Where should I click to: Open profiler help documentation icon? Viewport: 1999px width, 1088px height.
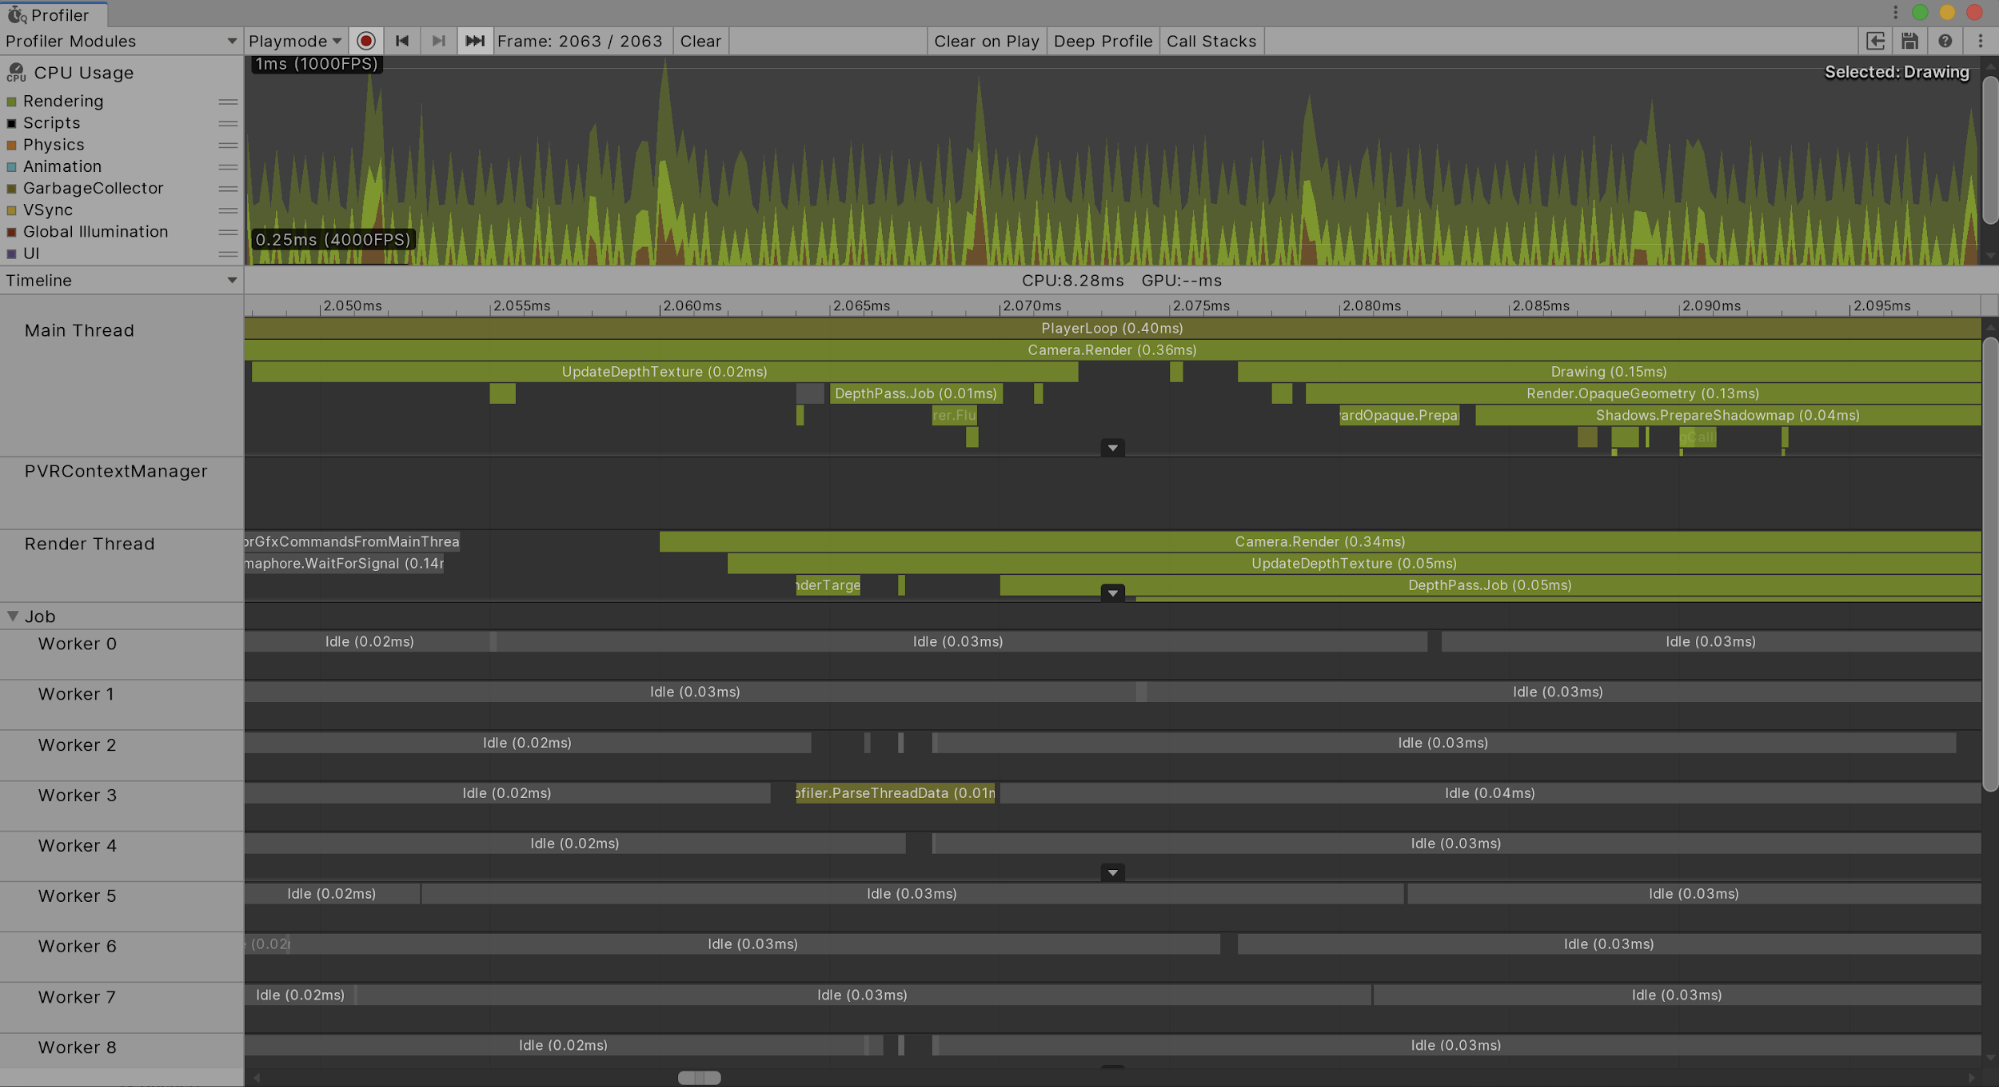(1945, 41)
